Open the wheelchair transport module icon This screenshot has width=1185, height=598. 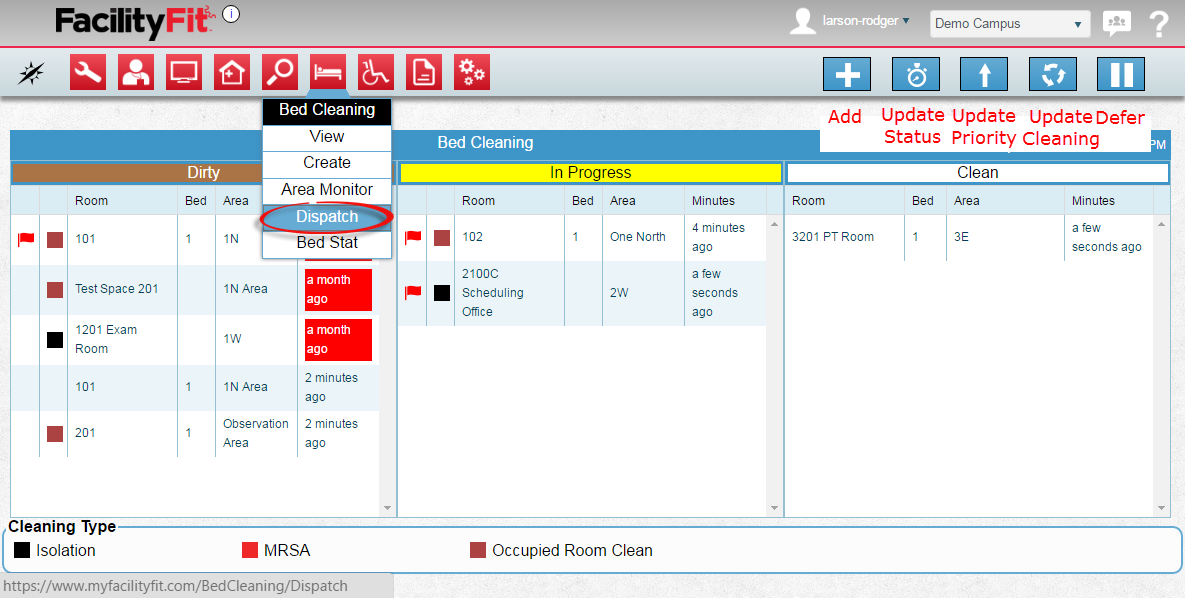[376, 72]
